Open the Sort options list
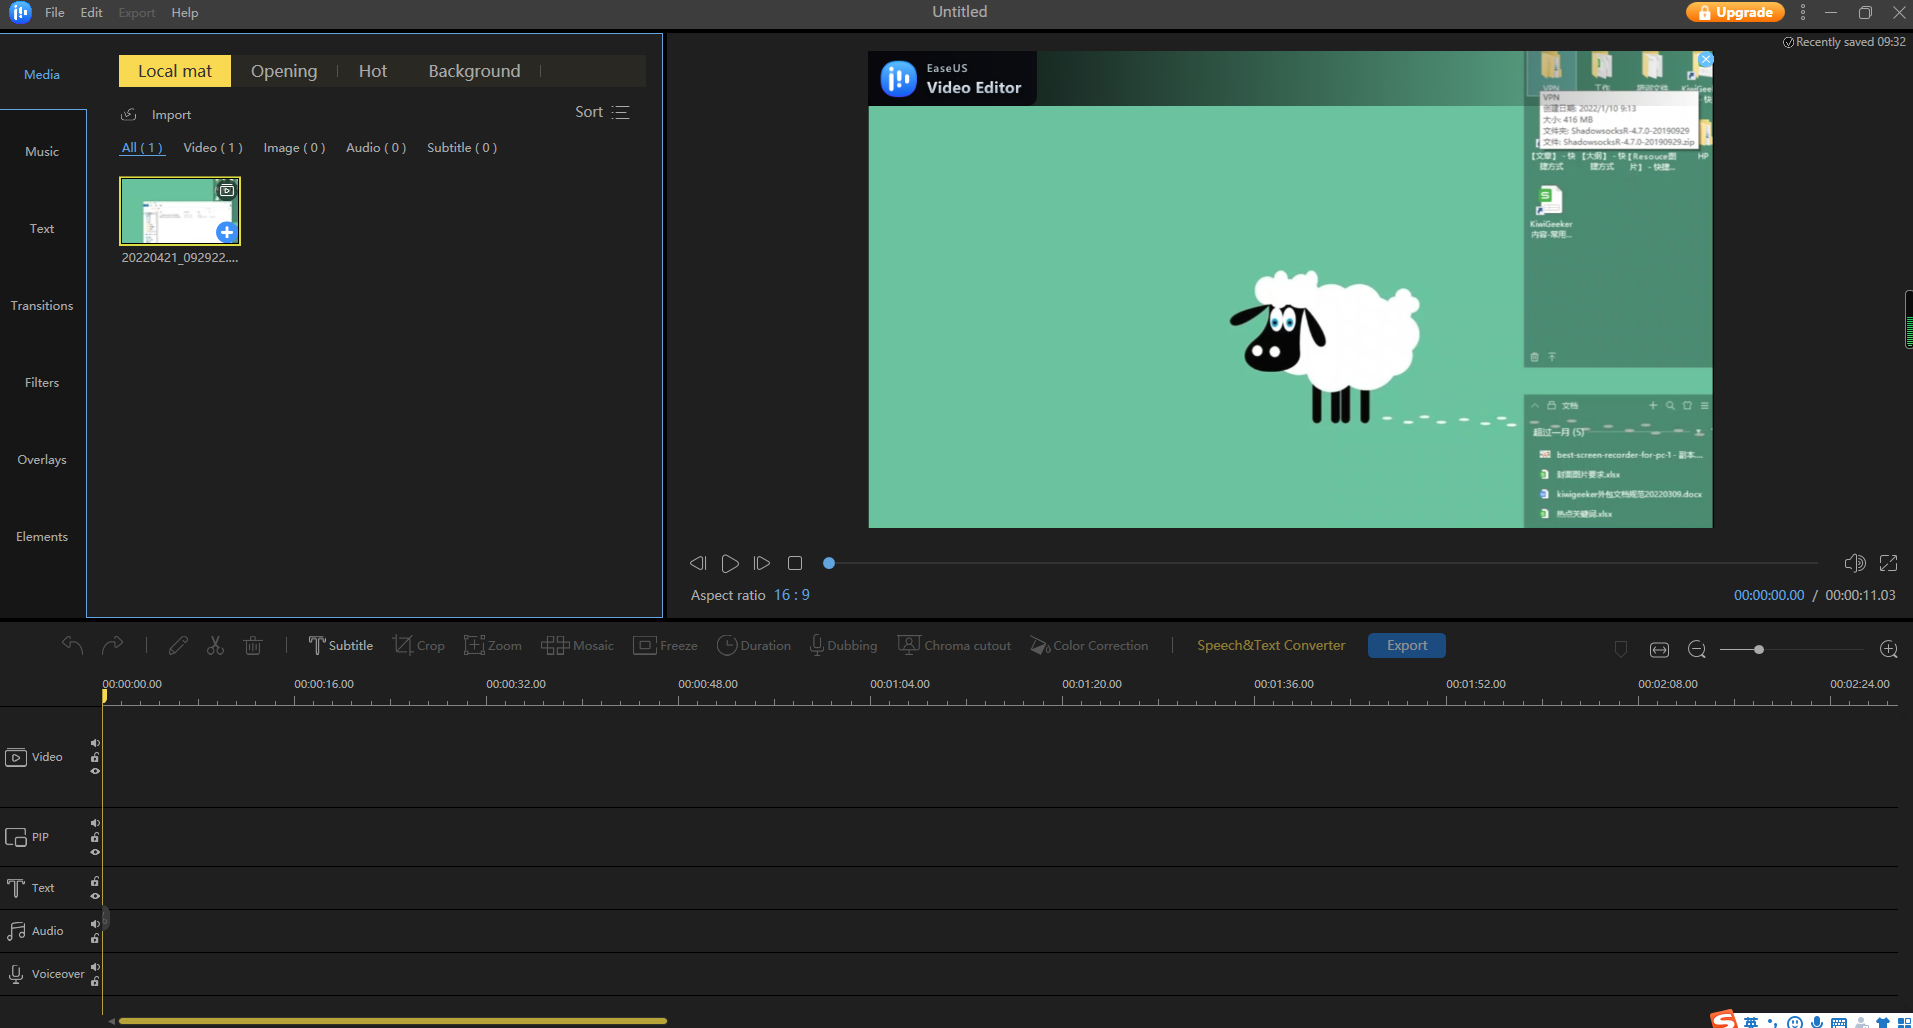The image size is (1913, 1028). 602,112
